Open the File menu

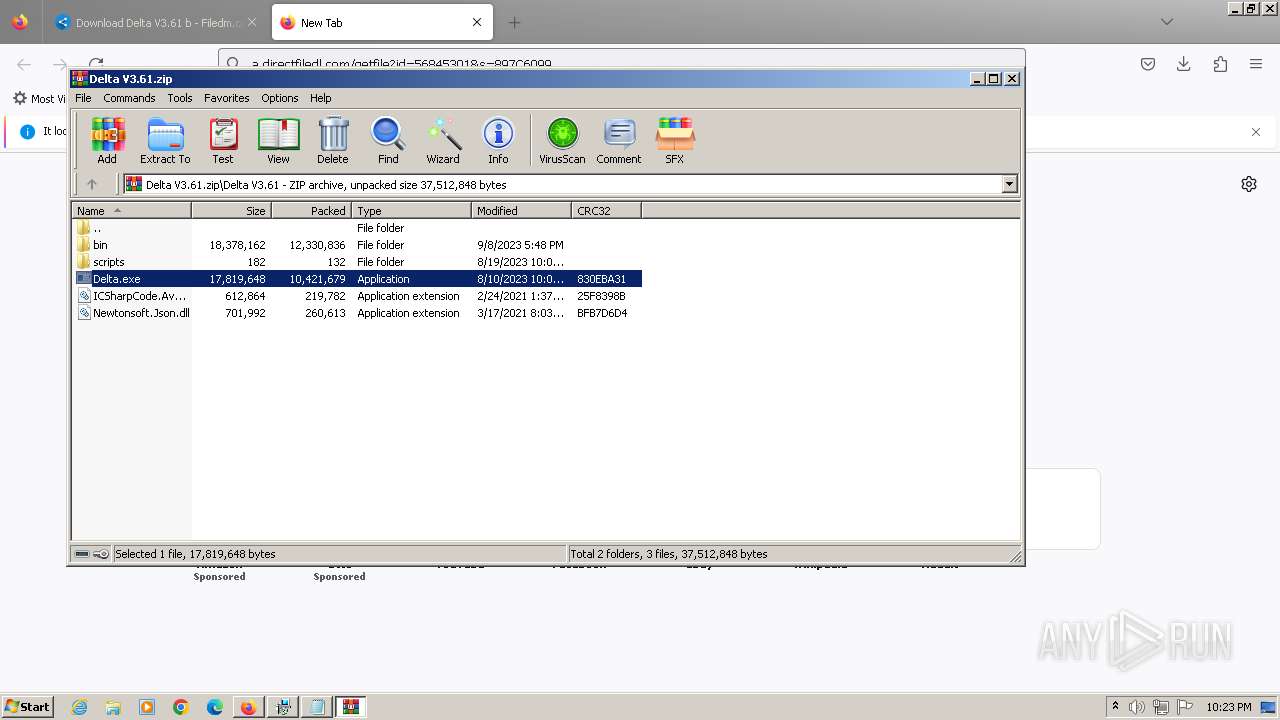pos(83,98)
